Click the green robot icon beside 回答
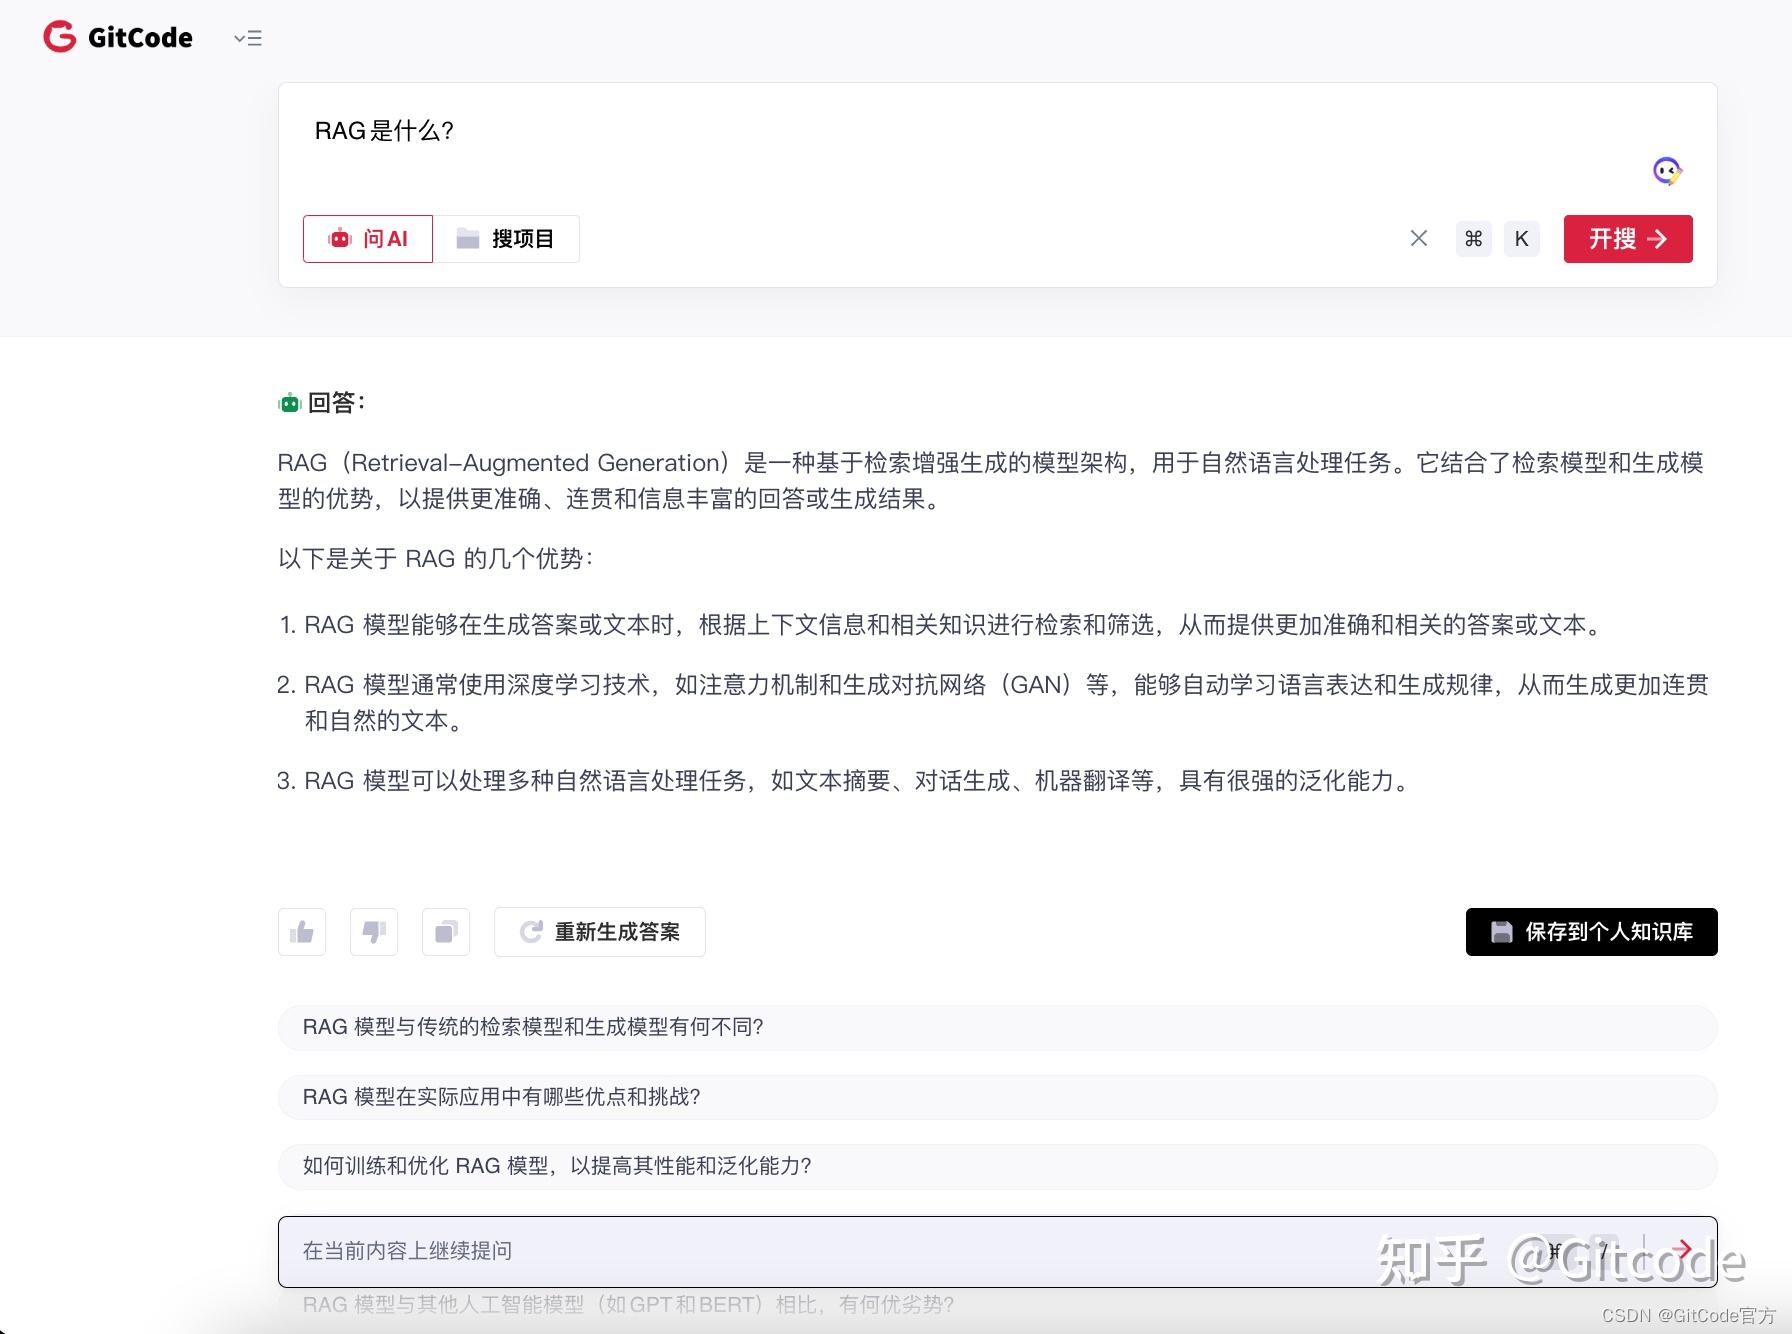This screenshot has width=1792, height=1334. 290,401
